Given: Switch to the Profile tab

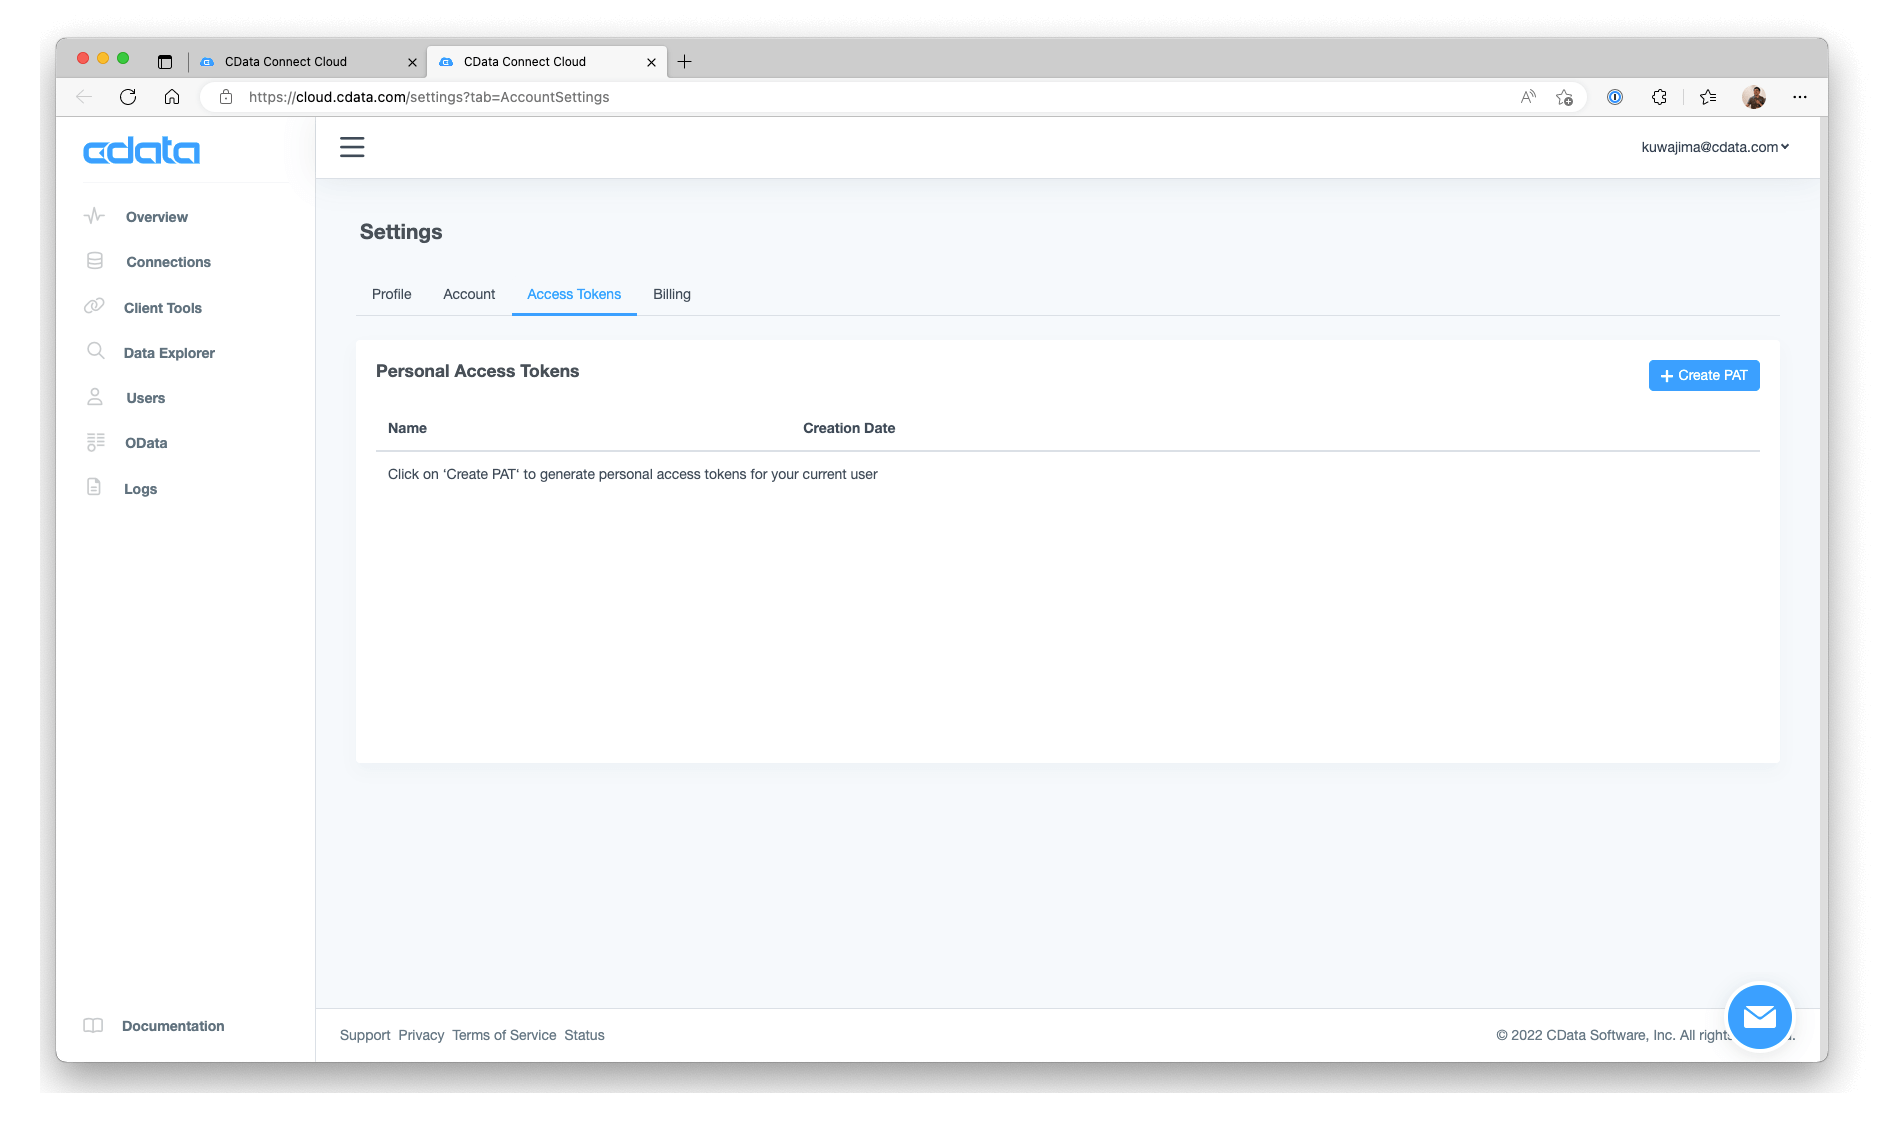Looking at the screenshot, I should 392,294.
